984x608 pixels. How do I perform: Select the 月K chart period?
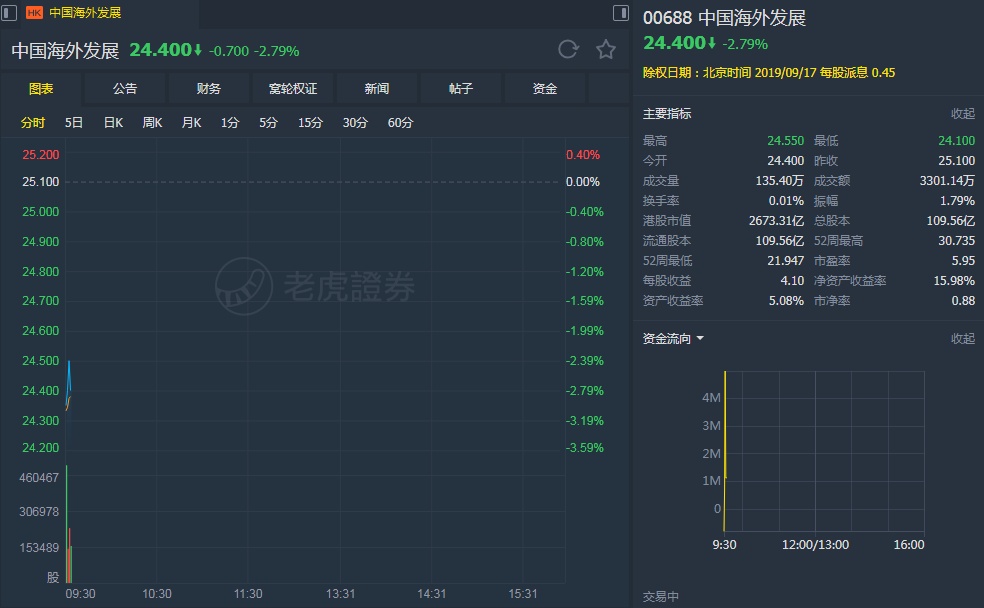(191, 122)
